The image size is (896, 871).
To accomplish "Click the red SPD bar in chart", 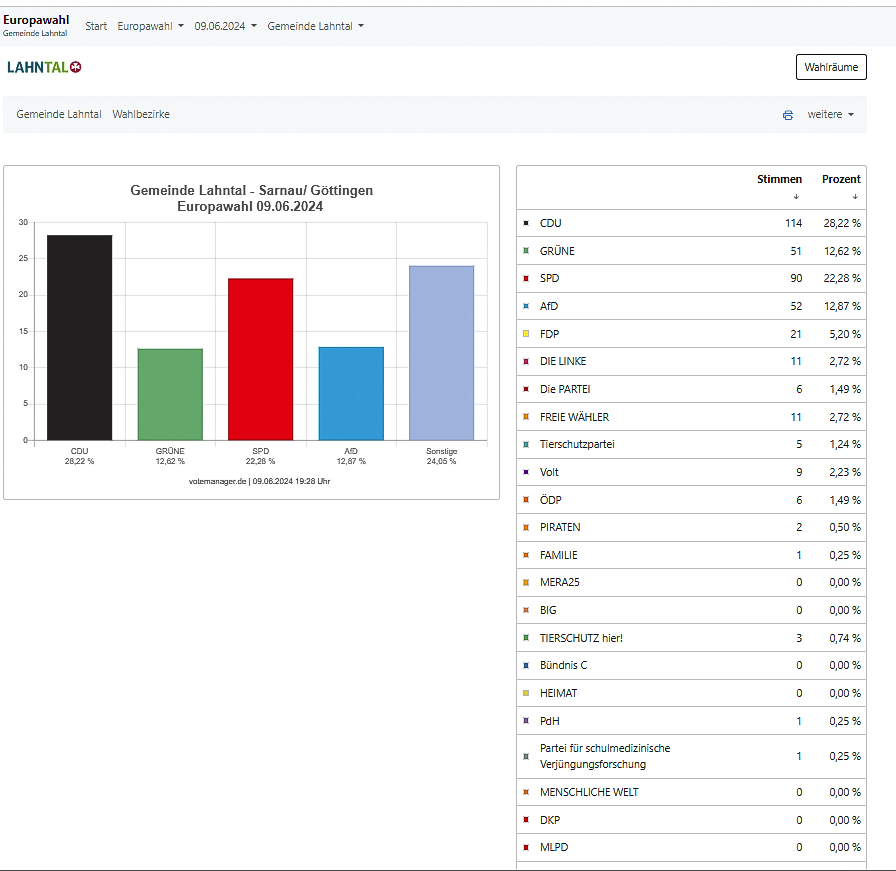I will click(260, 359).
